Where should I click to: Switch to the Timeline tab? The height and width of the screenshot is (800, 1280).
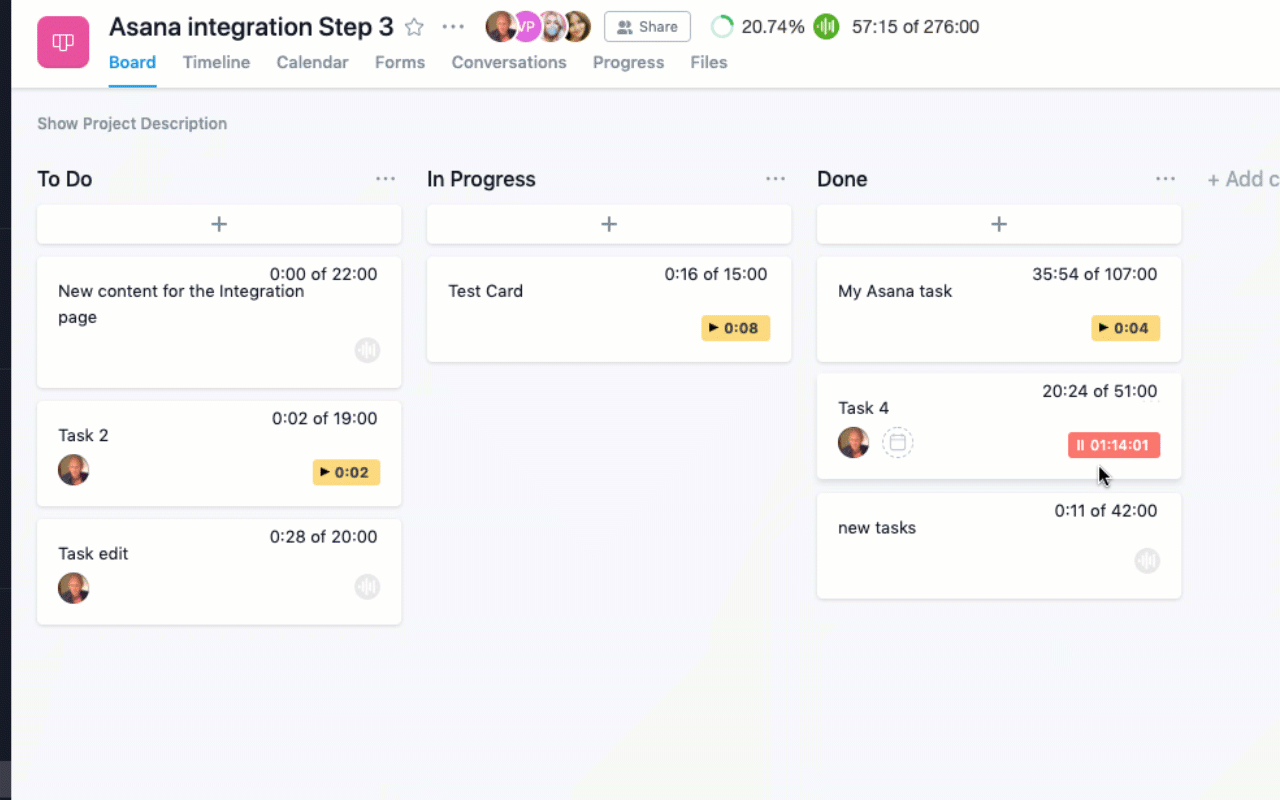point(216,62)
